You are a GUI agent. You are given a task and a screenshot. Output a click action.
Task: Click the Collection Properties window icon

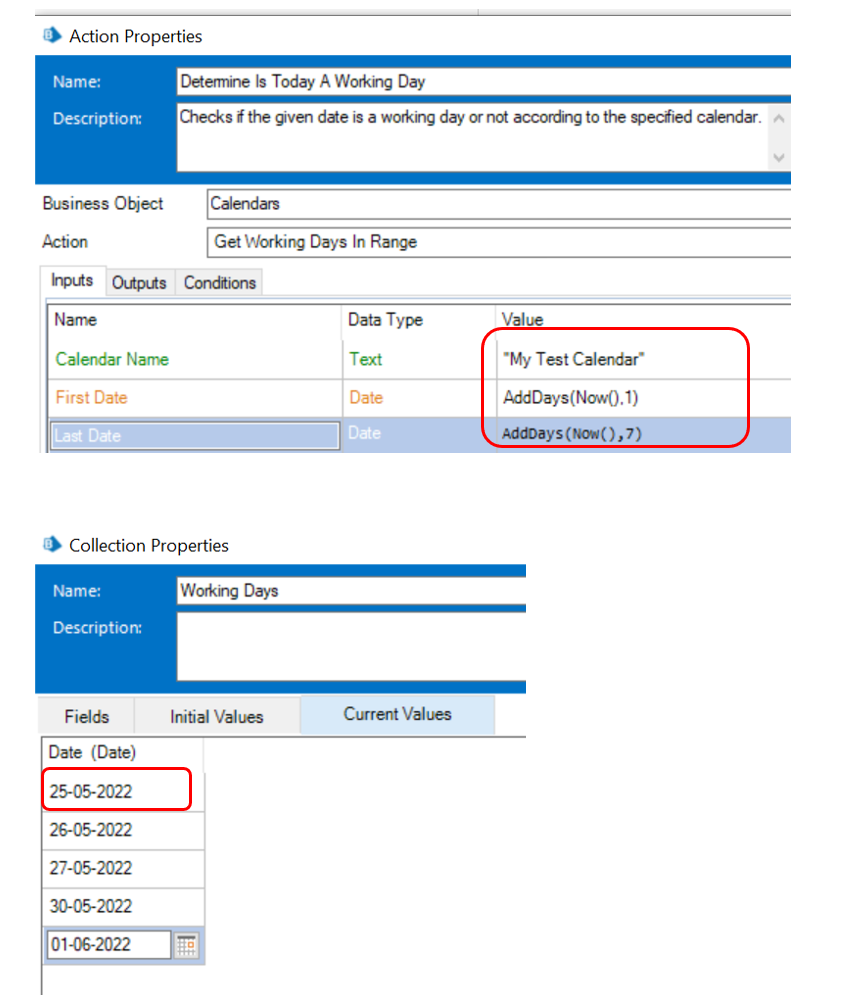[52, 544]
